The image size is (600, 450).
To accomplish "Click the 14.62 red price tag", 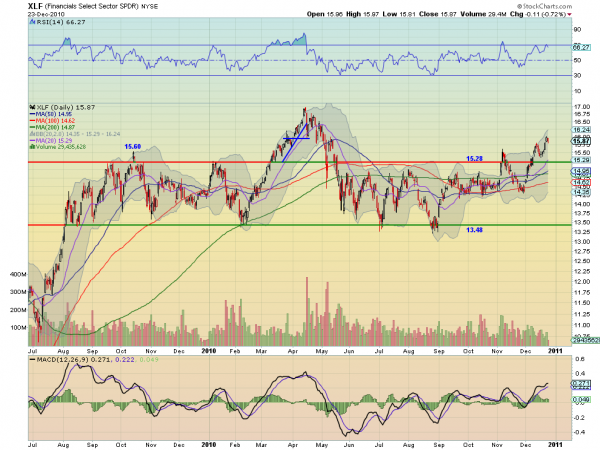I will click(x=582, y=182).
